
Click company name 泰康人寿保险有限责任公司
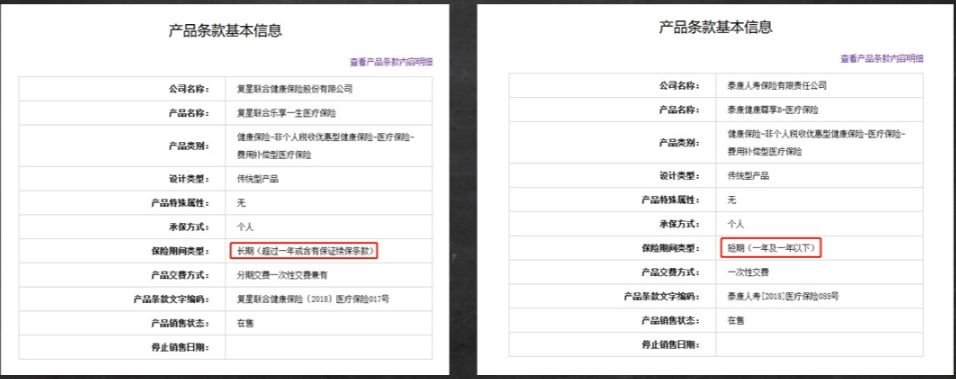(777, 86)
